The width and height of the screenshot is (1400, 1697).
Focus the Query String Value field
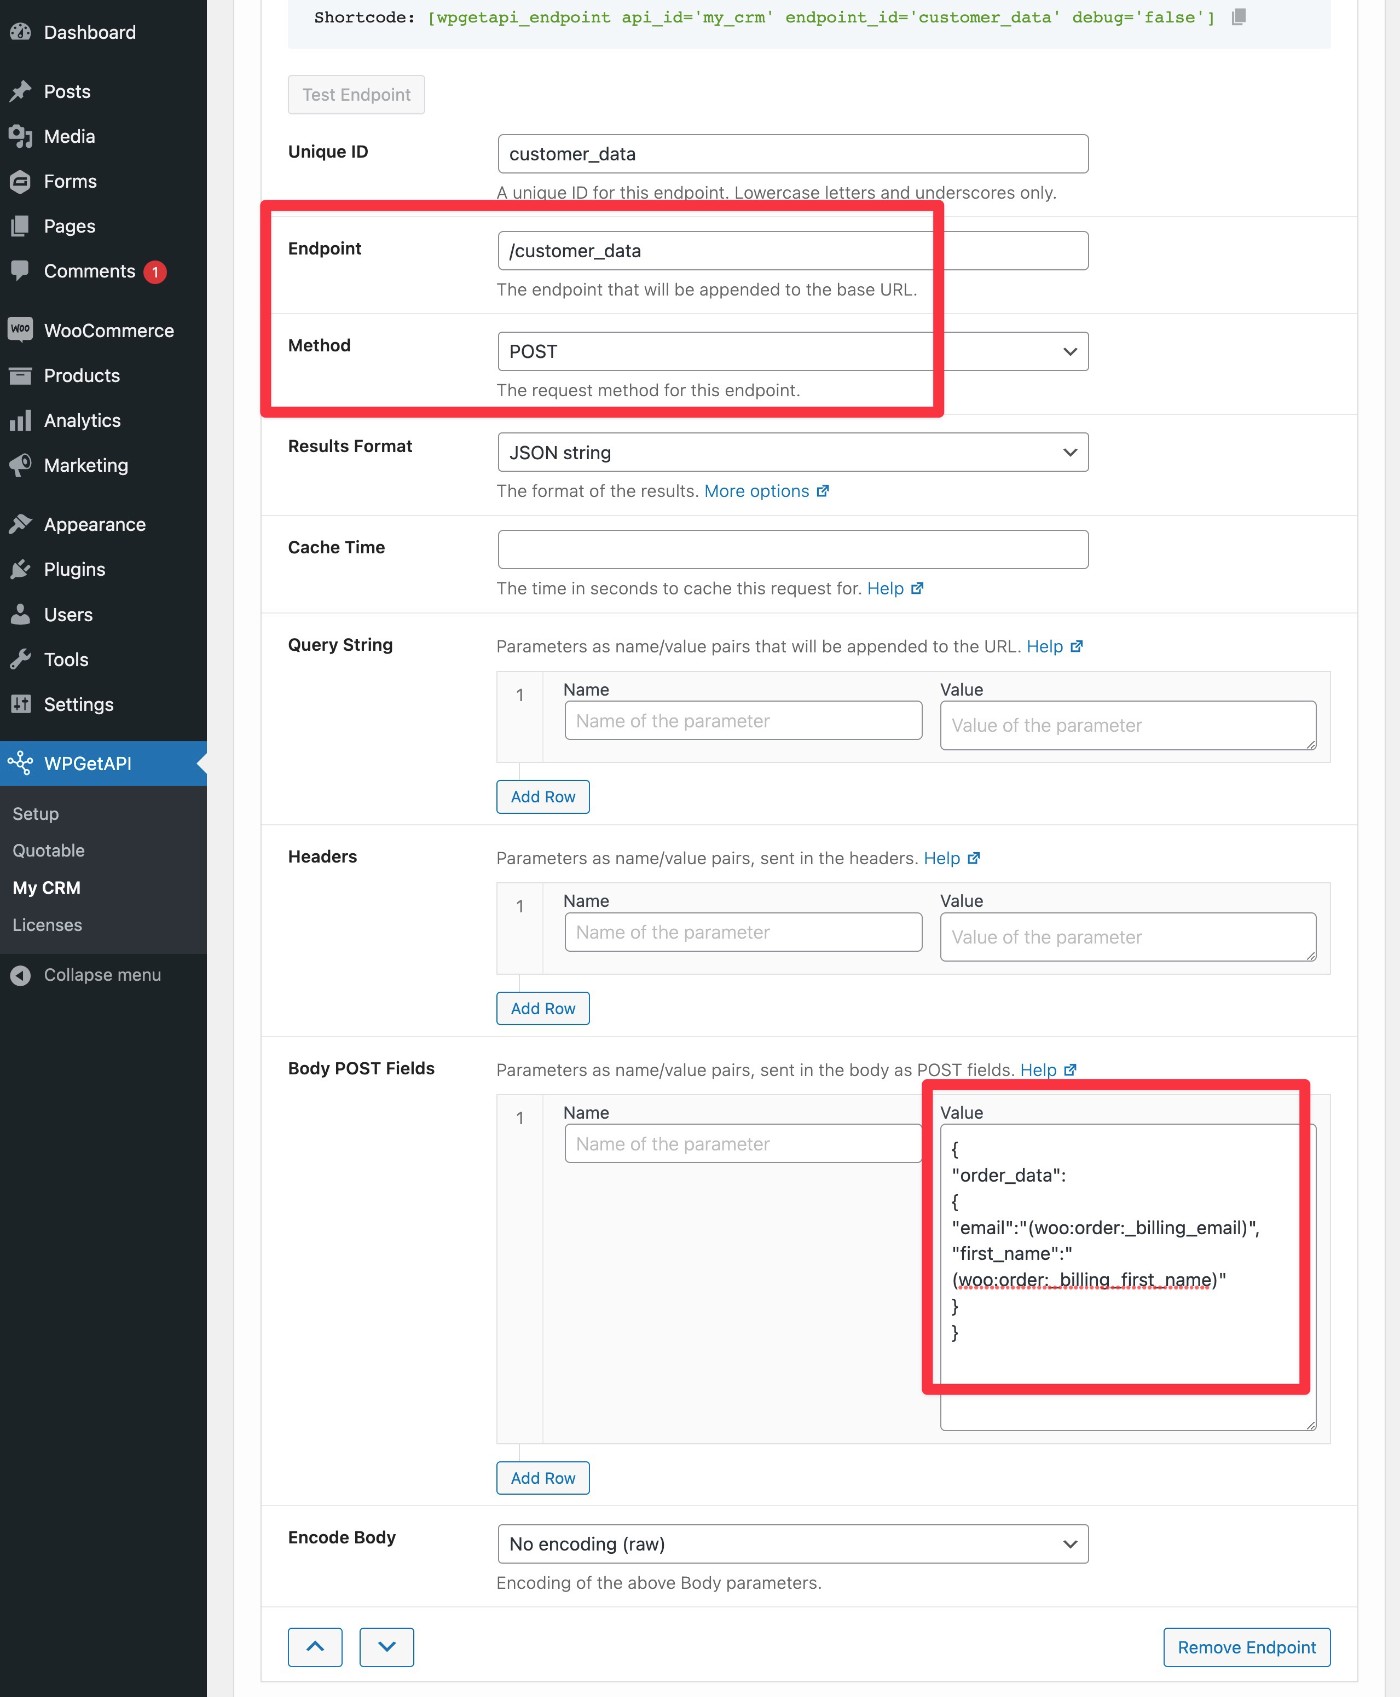(x=1128, y=725)
